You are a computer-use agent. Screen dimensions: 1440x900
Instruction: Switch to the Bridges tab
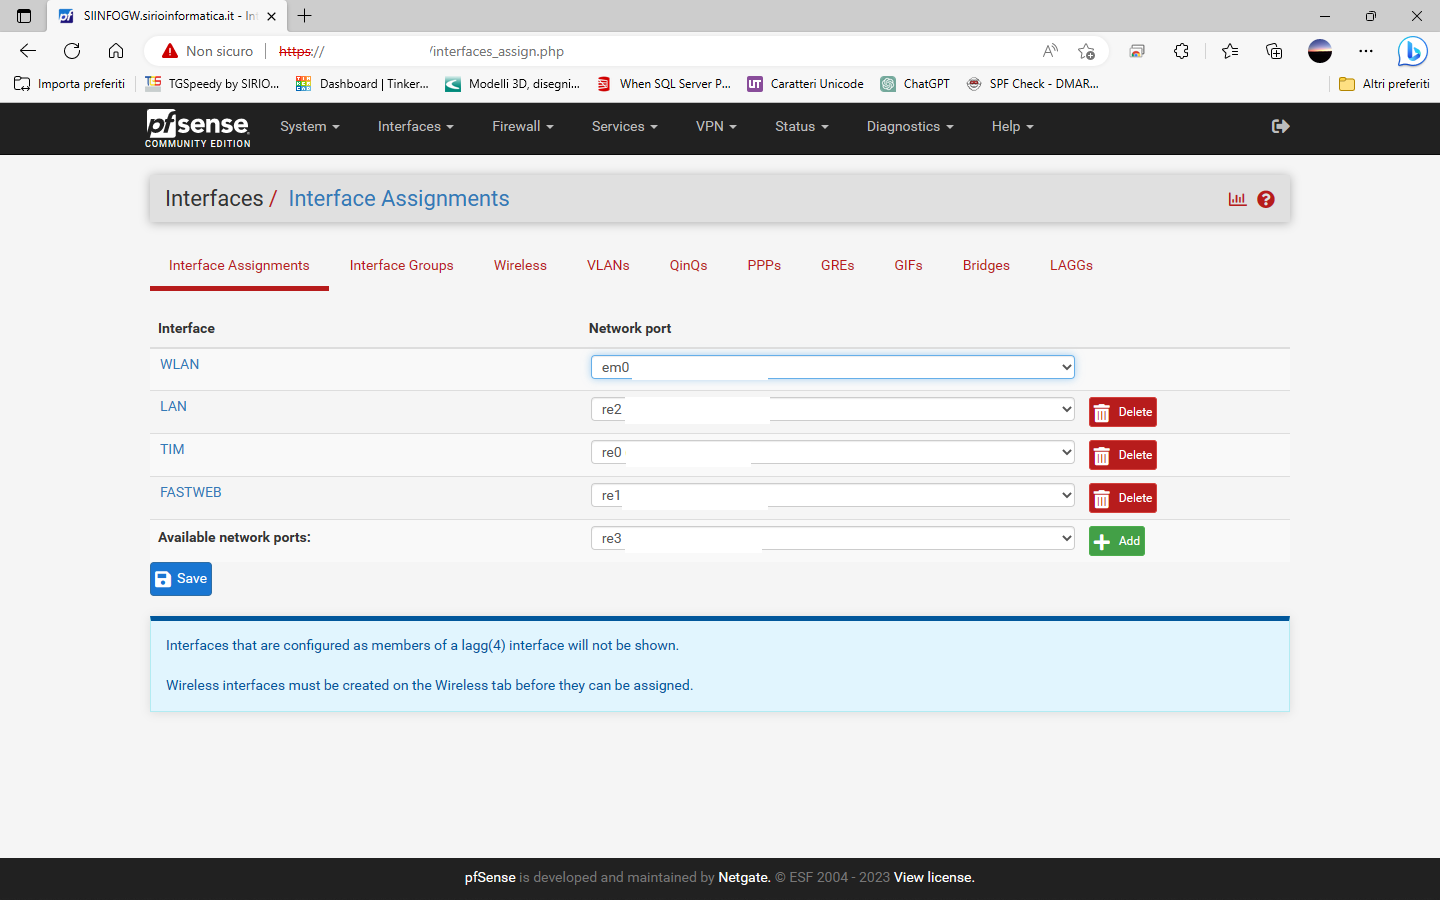coord(986,265)
